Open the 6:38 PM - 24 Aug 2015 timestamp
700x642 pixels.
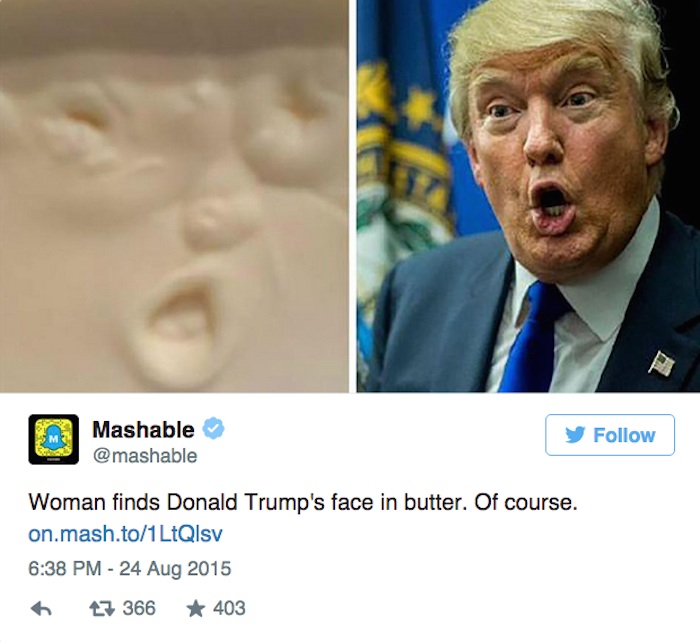coord(130,569)
